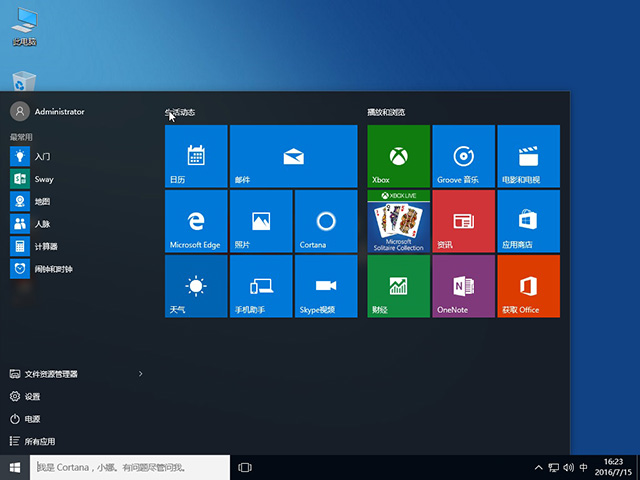640x480 pixels.
Task: Open the Xbox tile
Action: (398, 156)
